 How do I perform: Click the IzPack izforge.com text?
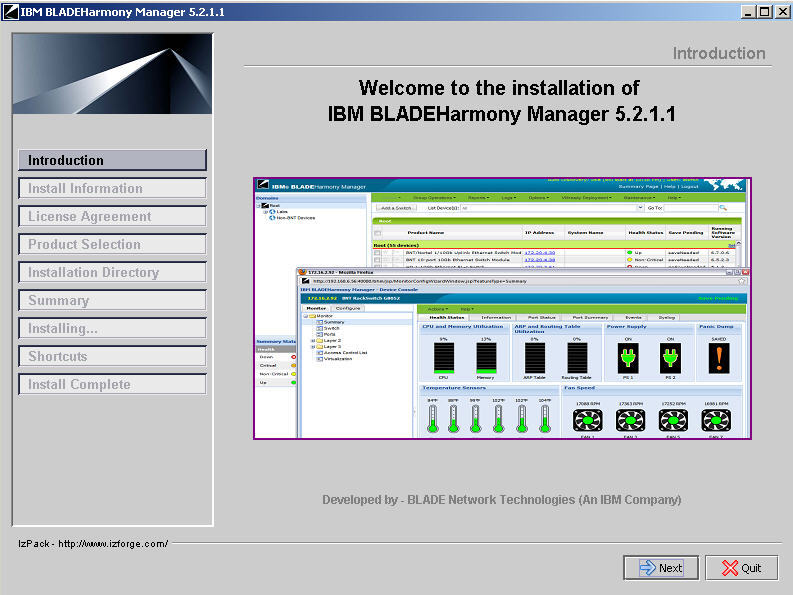[x=93, y=544]
